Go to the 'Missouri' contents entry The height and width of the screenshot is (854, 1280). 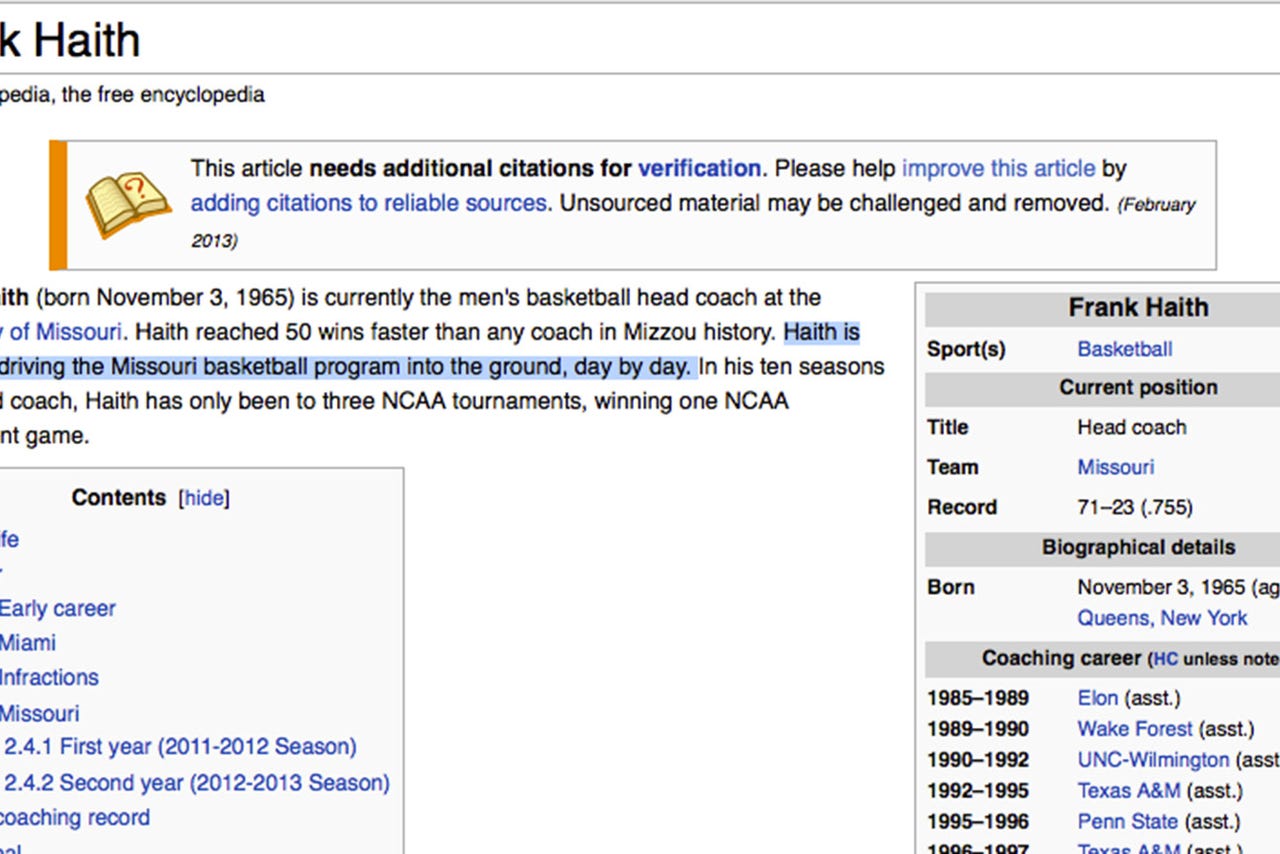(39, 713)
